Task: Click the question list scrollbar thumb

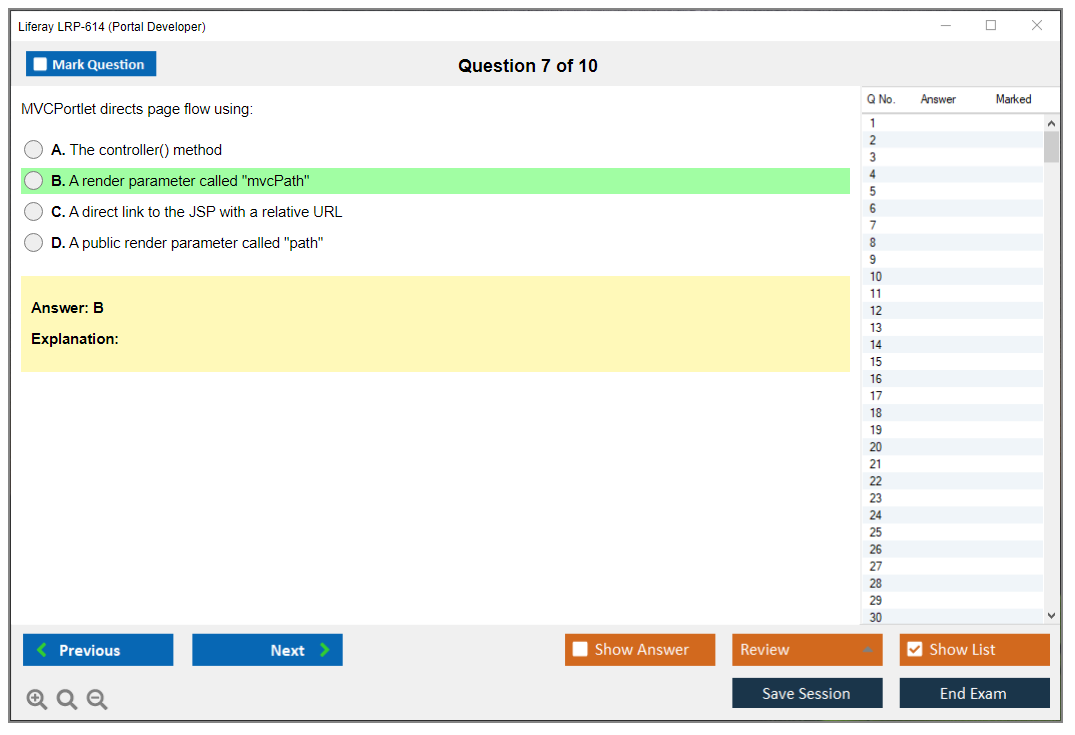Action: 1051,146
